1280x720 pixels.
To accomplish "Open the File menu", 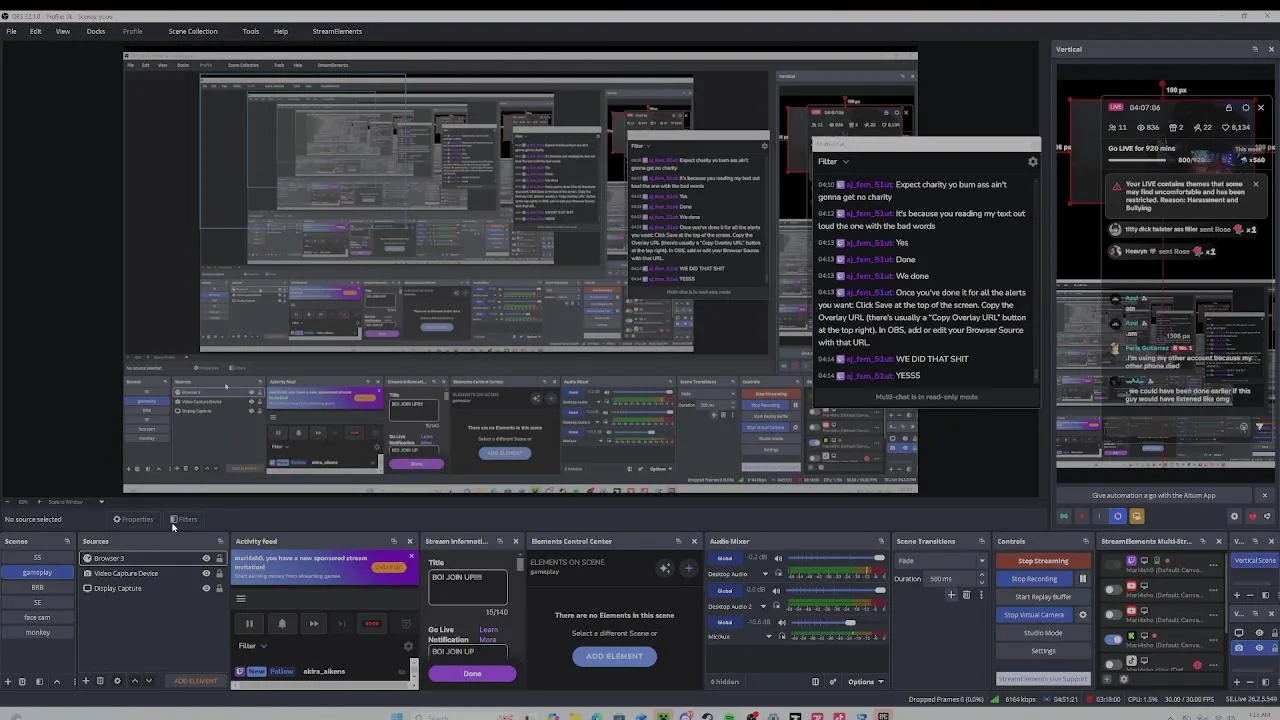I will tap(11, 31).
